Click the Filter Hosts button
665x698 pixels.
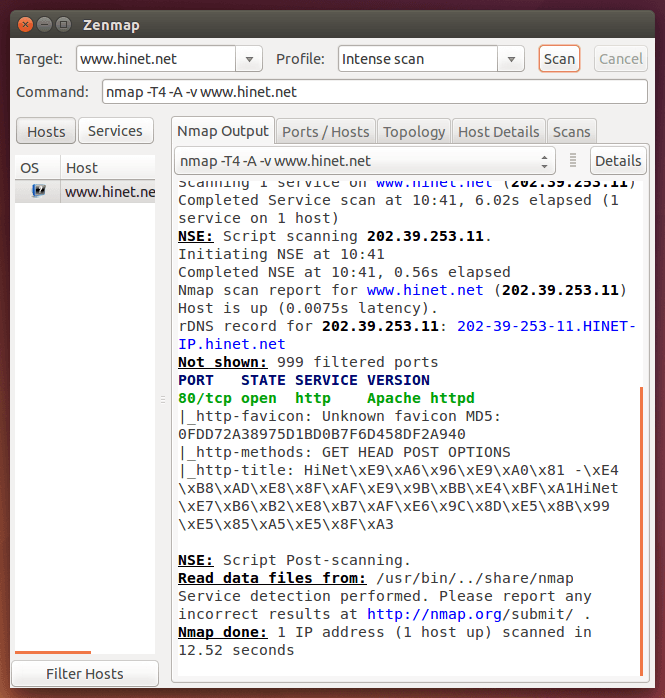[85, 674]
